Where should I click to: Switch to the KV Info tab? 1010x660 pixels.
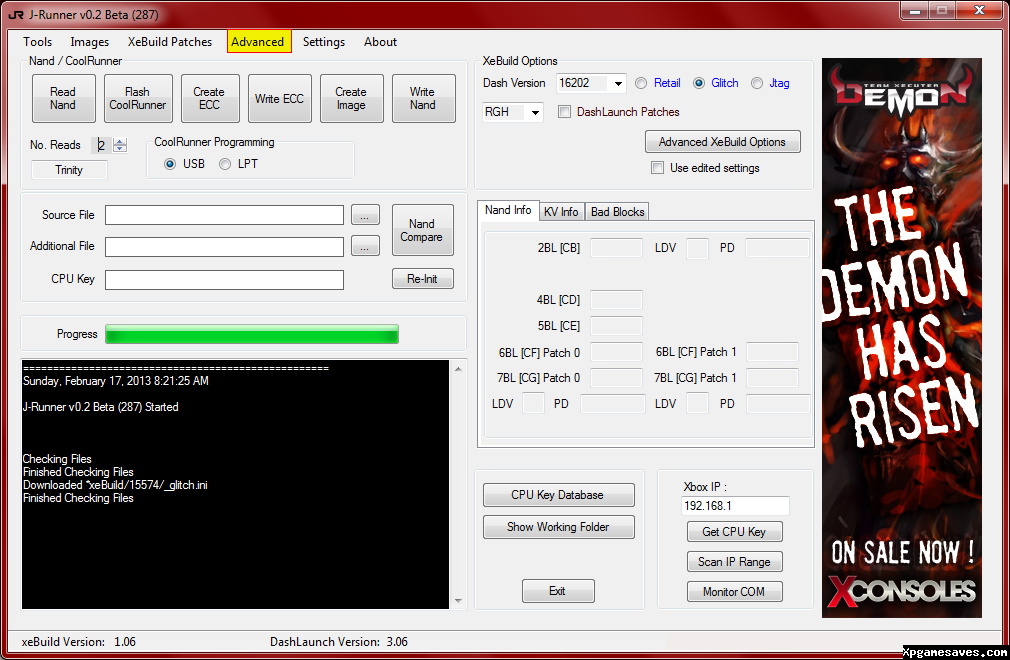tap(561, 212)
